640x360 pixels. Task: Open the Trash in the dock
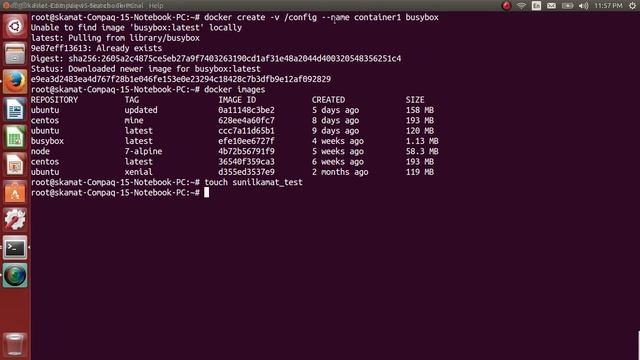click(15, 345)
